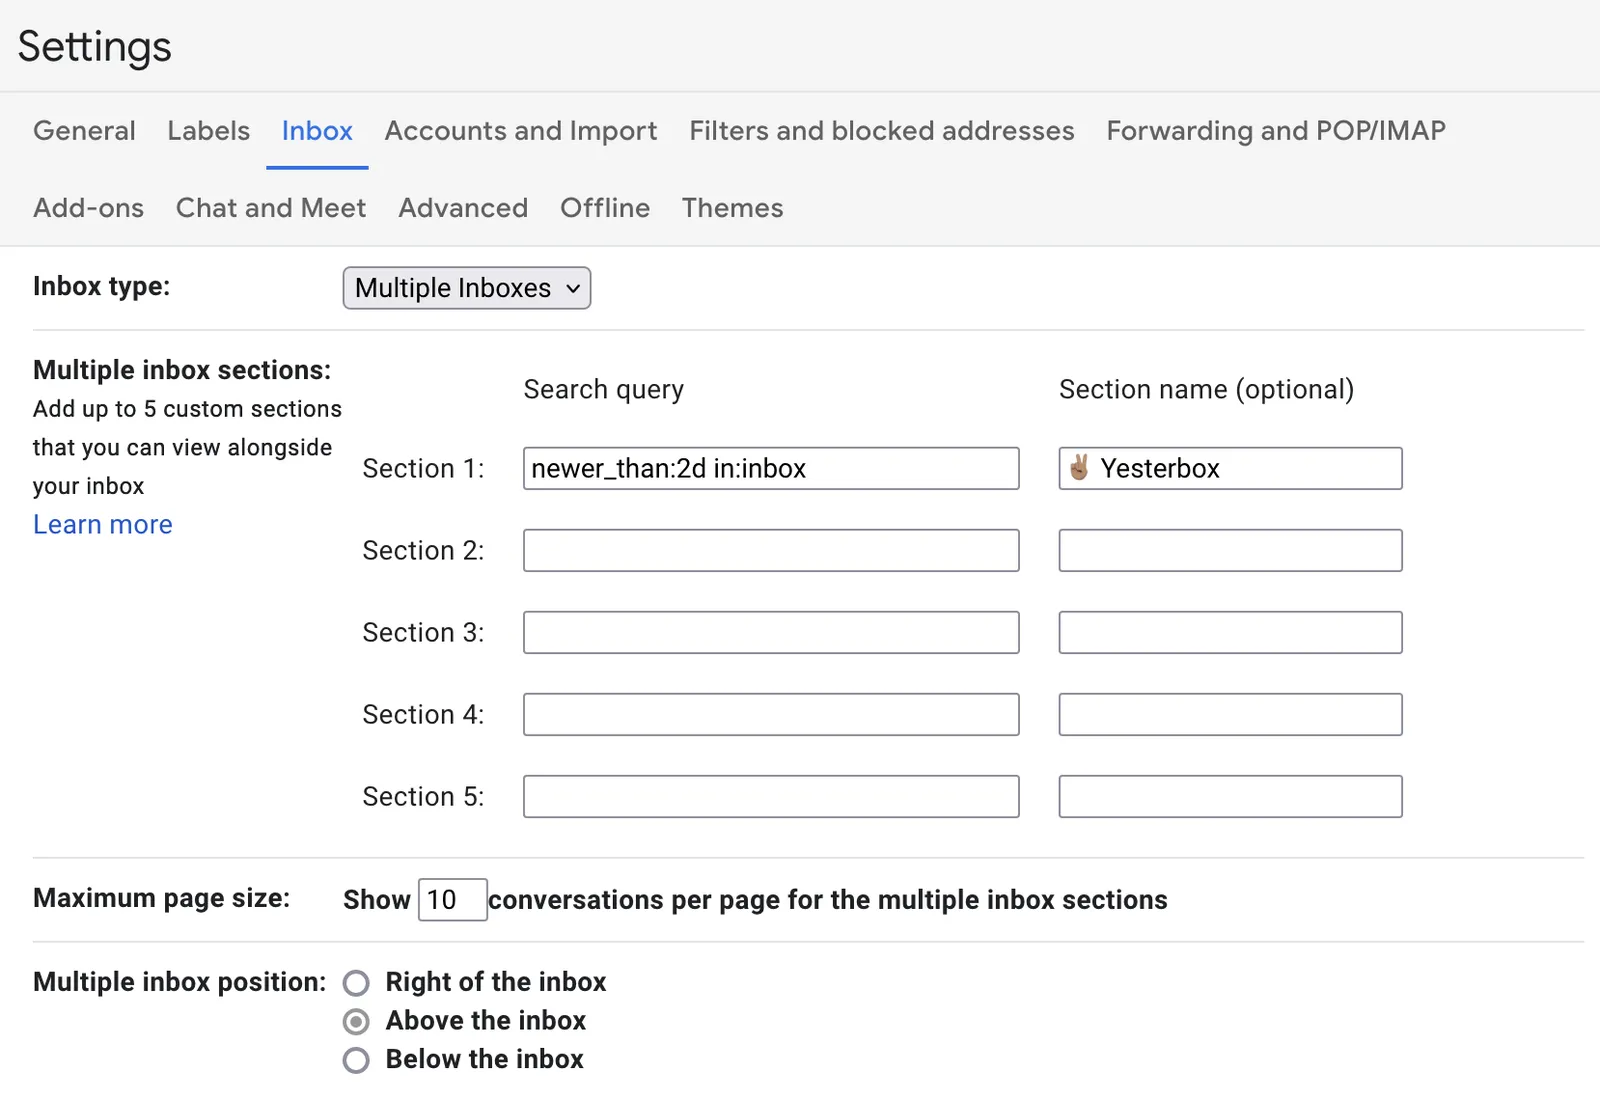This screenshot has width=1600, height=1096.
Task: Focus Section 5 search query field
Action: click(771, 796)
